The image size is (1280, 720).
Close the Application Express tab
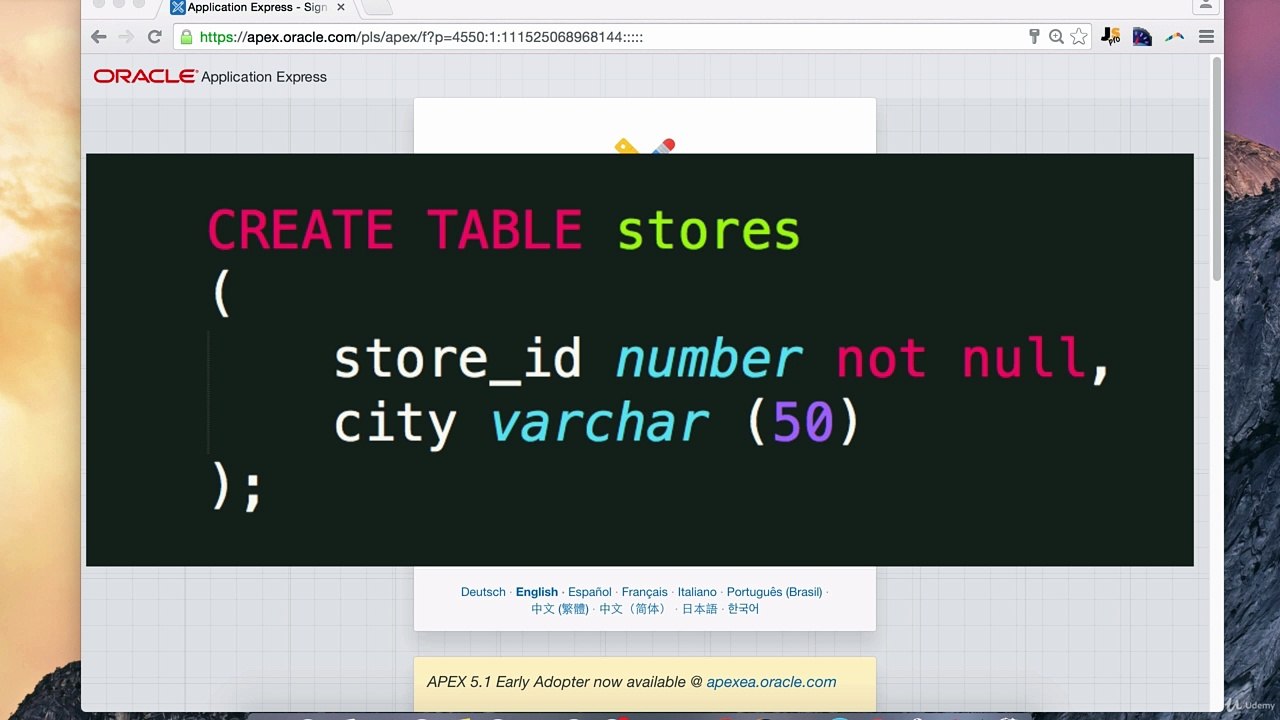pos(341,7)
